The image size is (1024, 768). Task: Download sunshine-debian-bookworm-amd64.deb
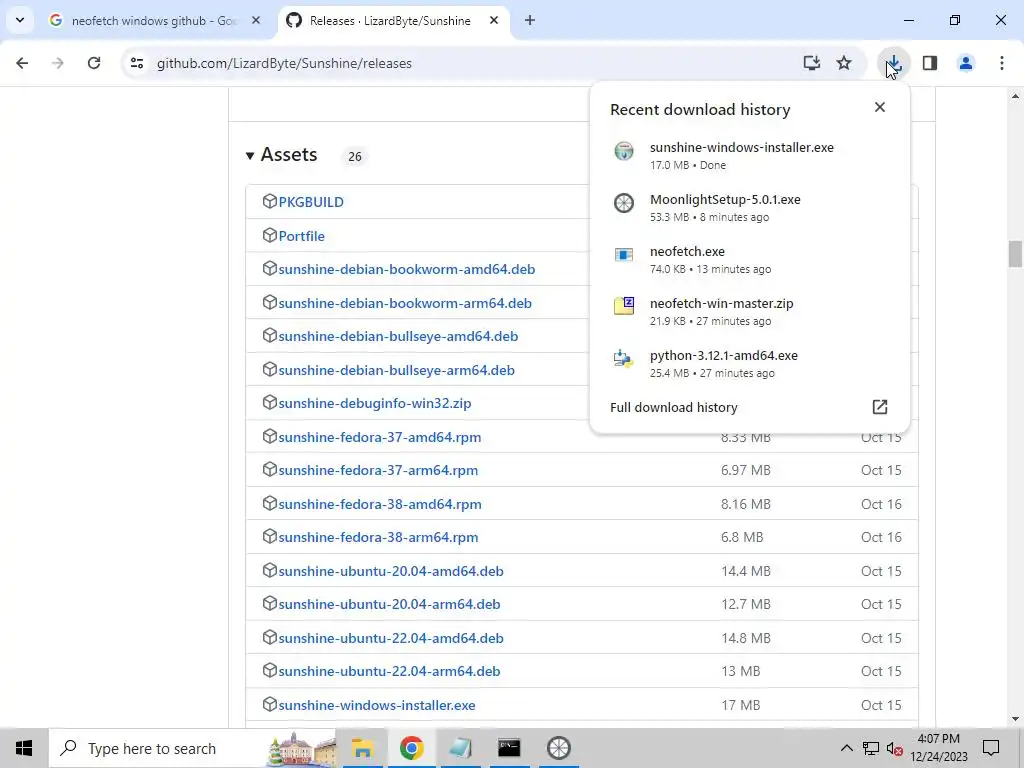[406, 270]
